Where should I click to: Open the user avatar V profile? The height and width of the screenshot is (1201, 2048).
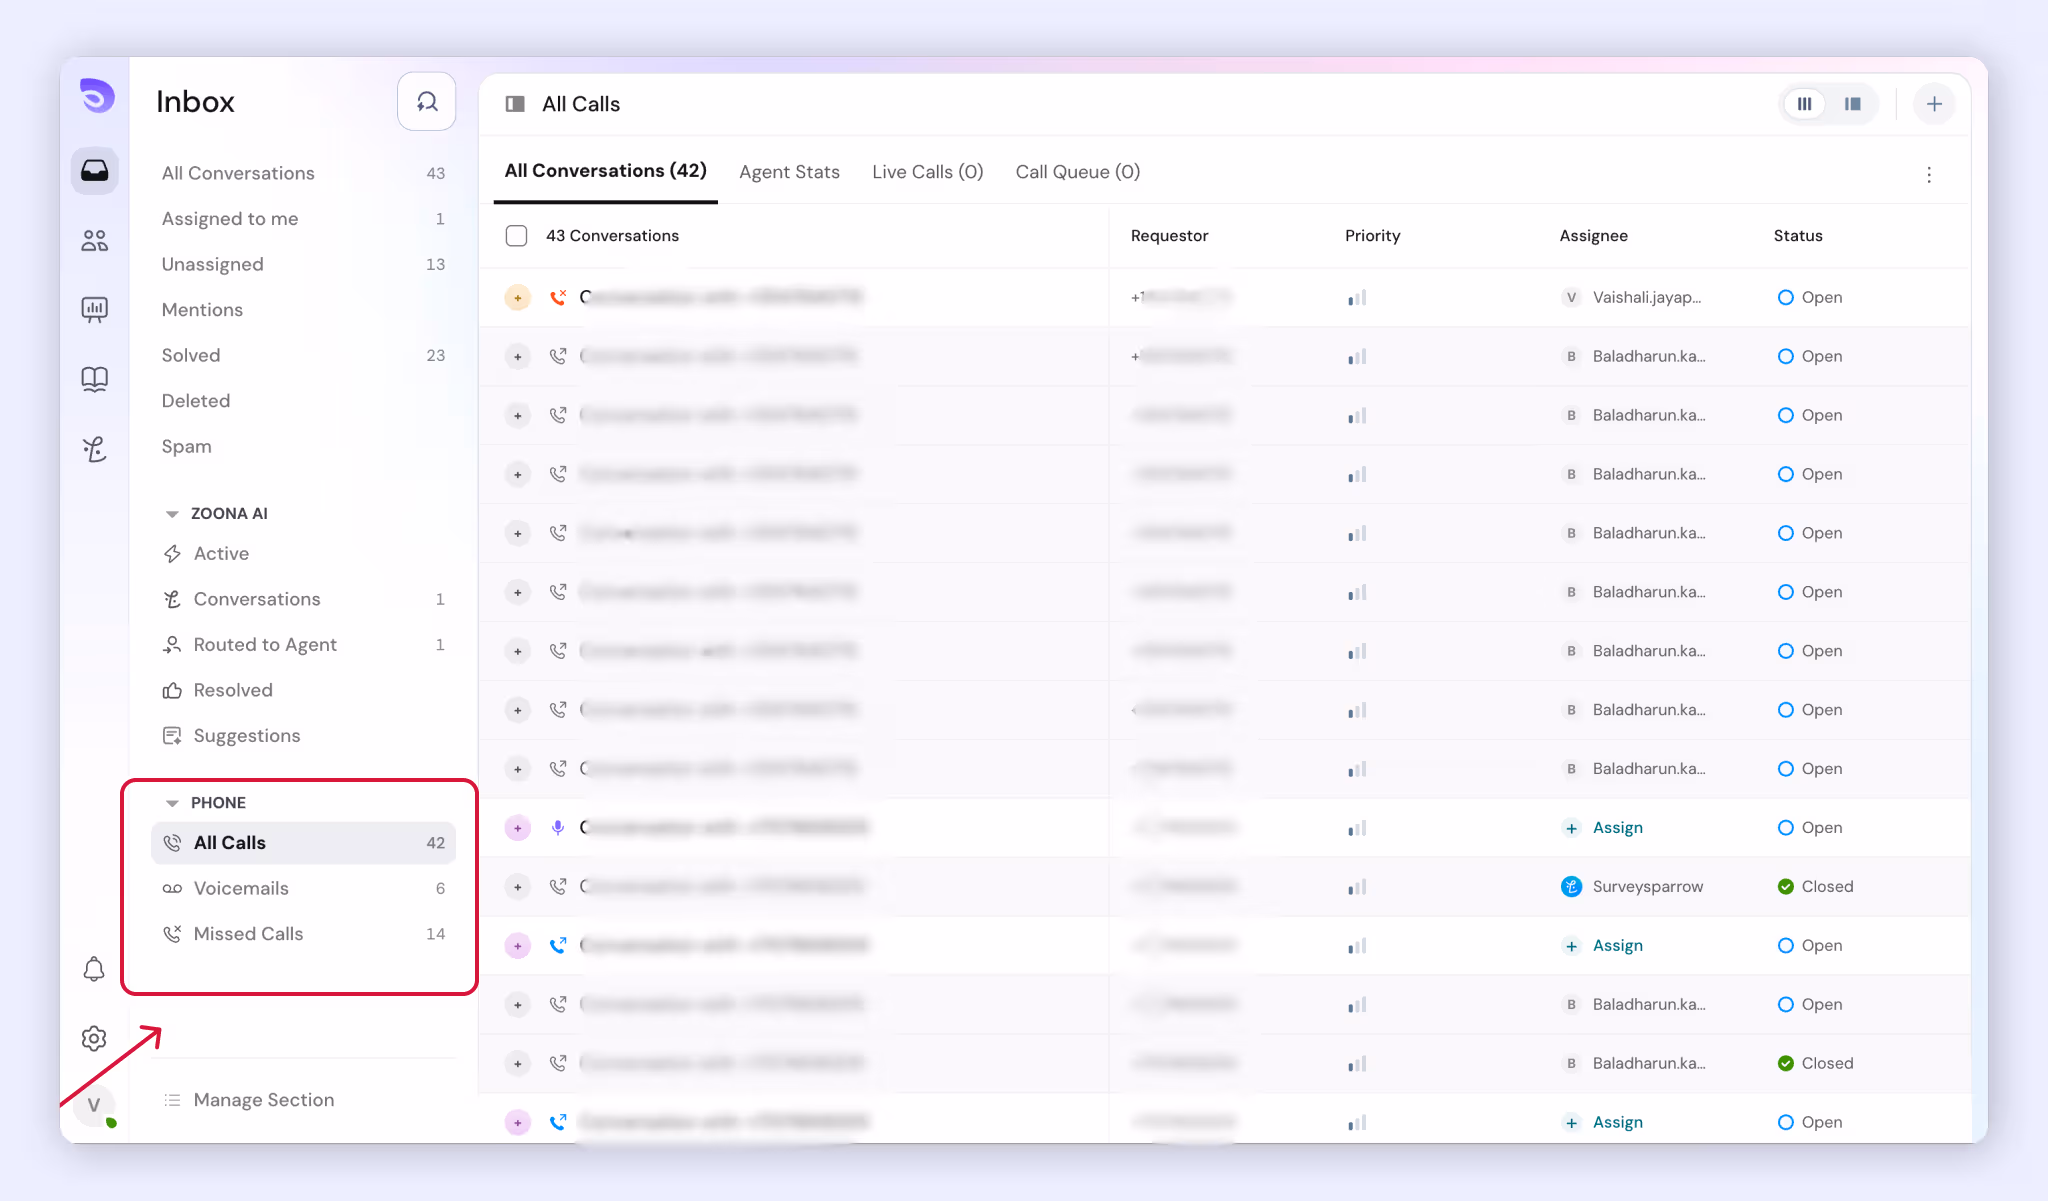[x=95, y=1105]
